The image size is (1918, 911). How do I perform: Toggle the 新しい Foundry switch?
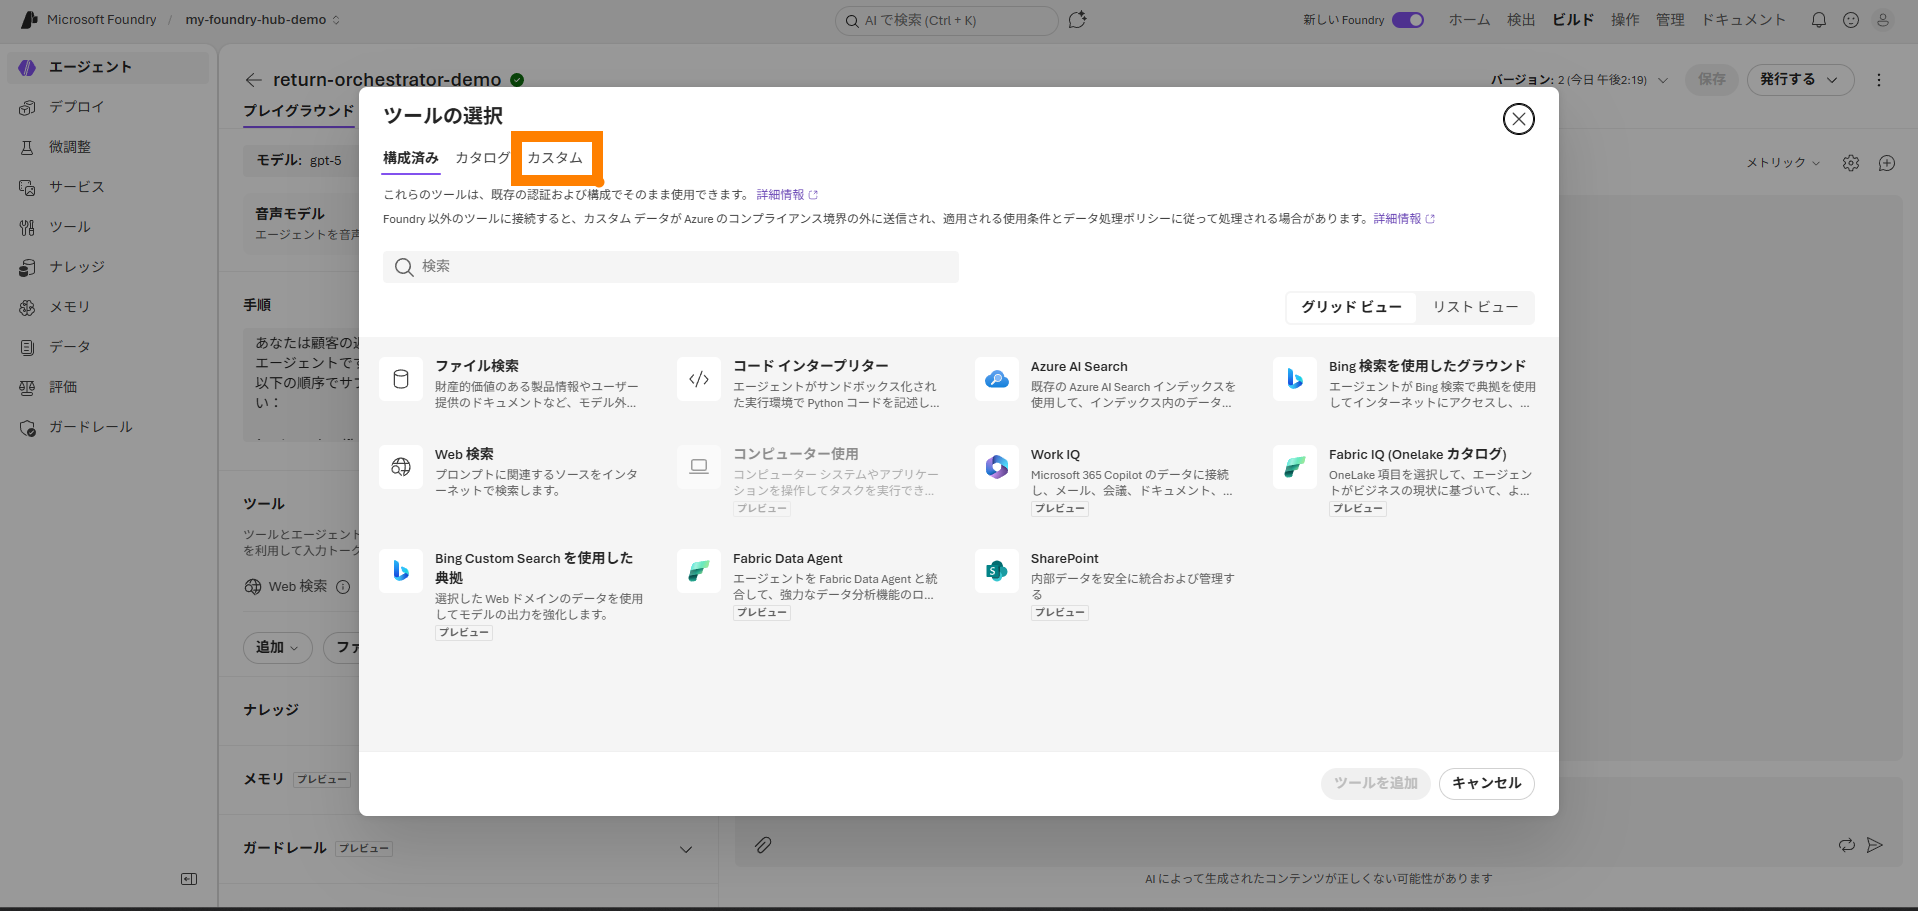(1408, 20)
